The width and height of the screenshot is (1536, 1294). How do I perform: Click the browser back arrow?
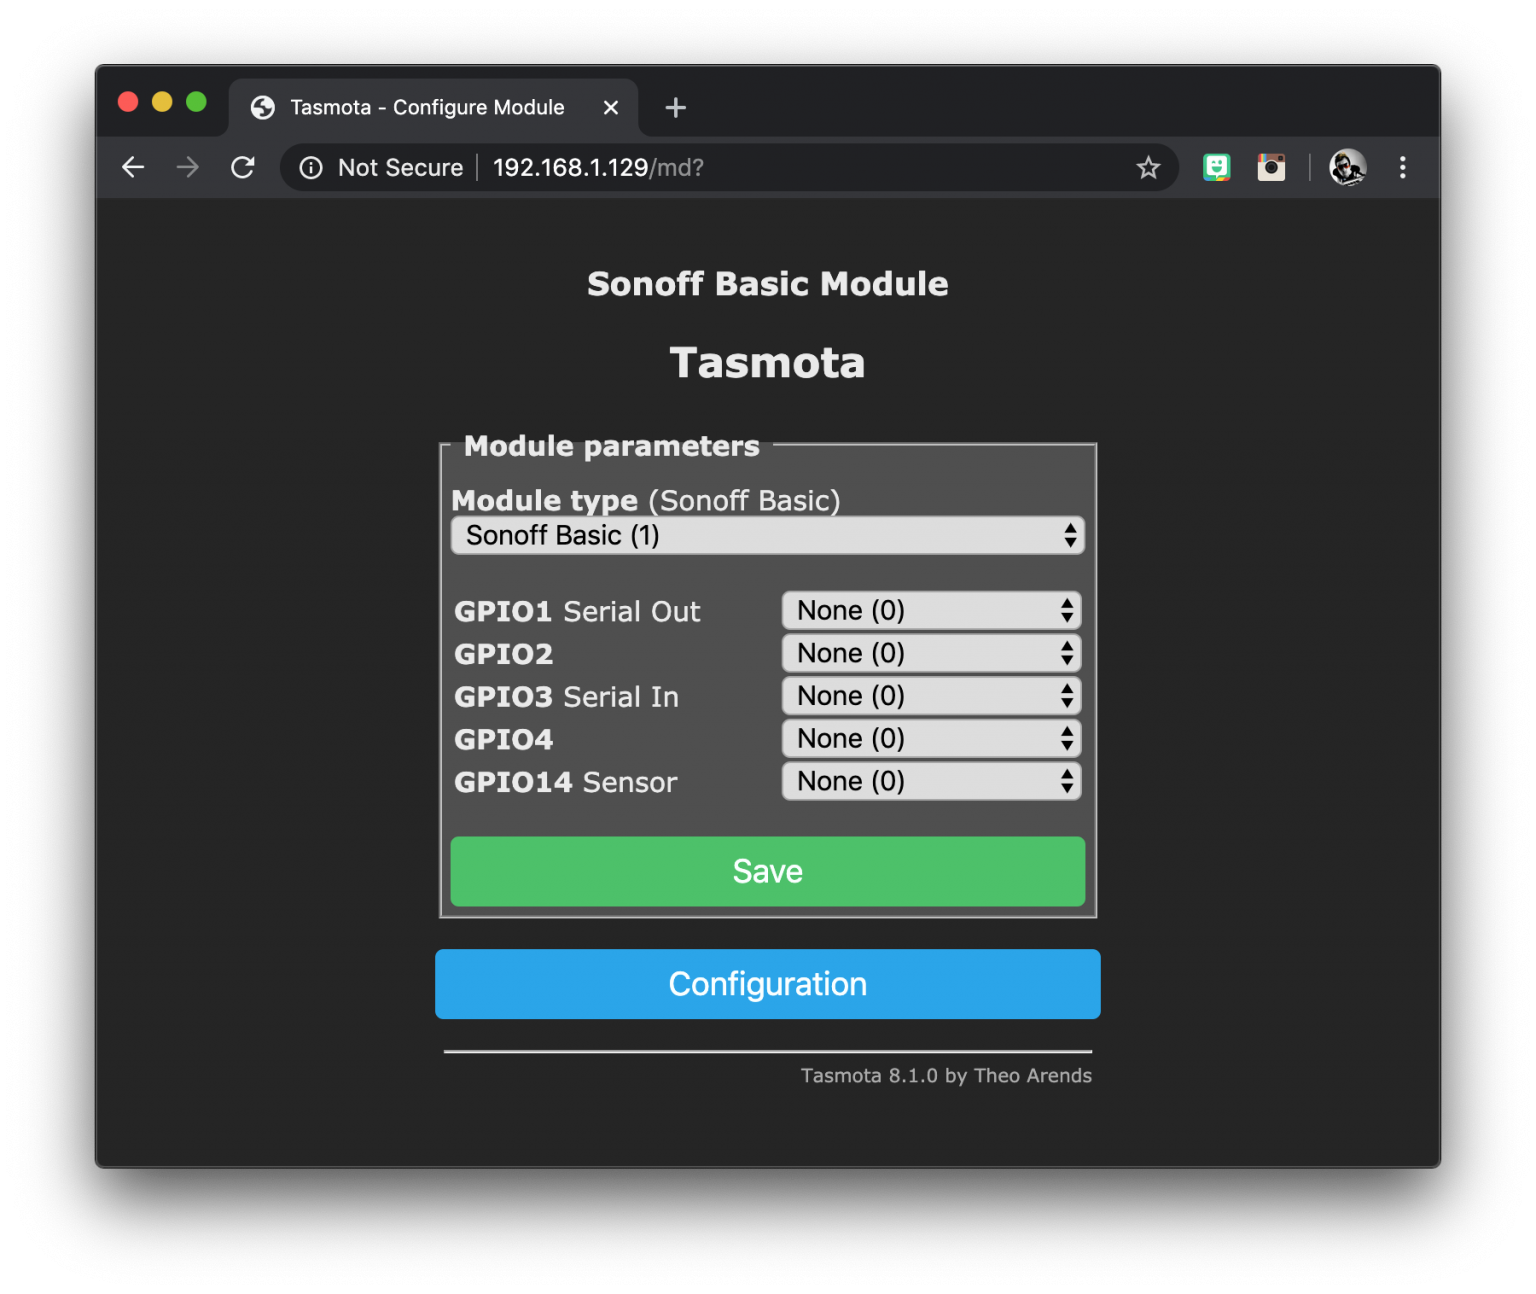[x=133, y=167]
